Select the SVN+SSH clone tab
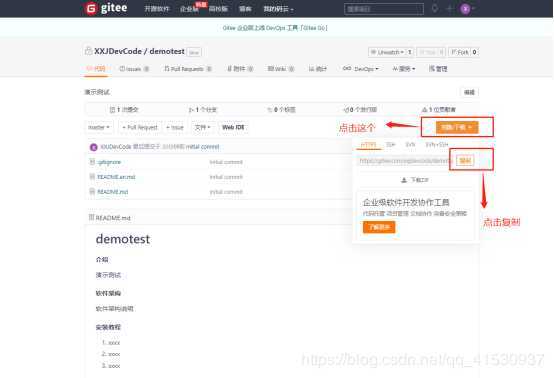 (x=437, y=145)
